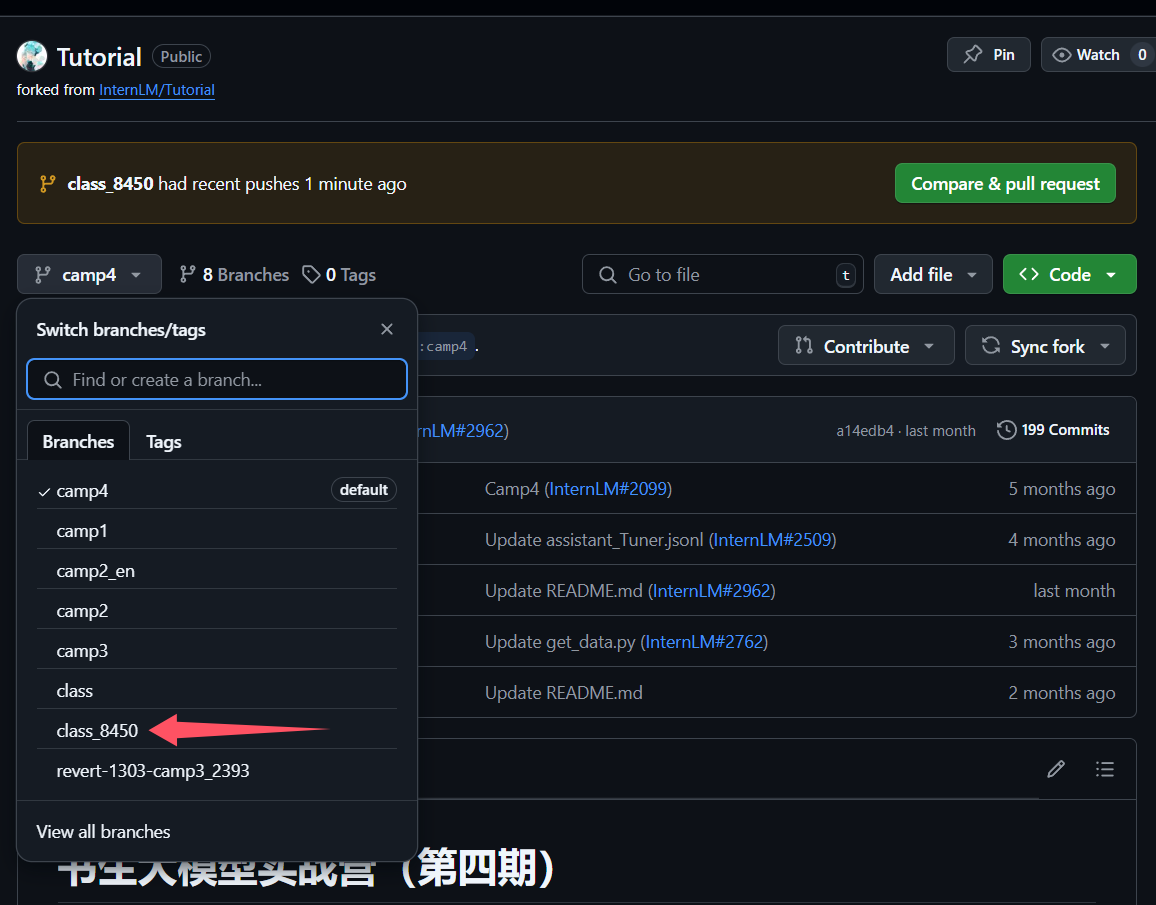1156x905 pixels.
Task: Open the Contribute dropdown
Action: click(x=866, y=346)
